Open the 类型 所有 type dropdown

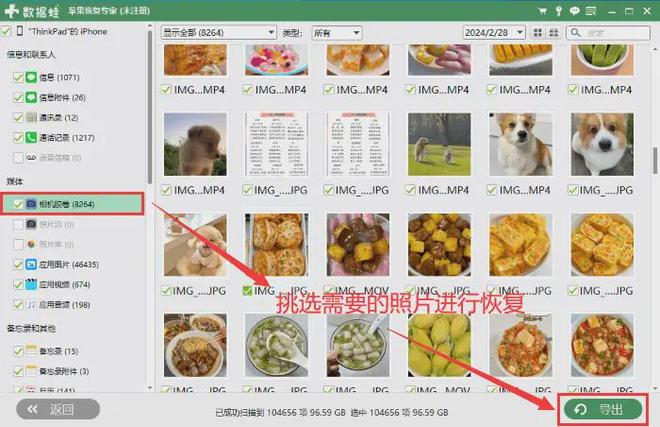(336, 33)
